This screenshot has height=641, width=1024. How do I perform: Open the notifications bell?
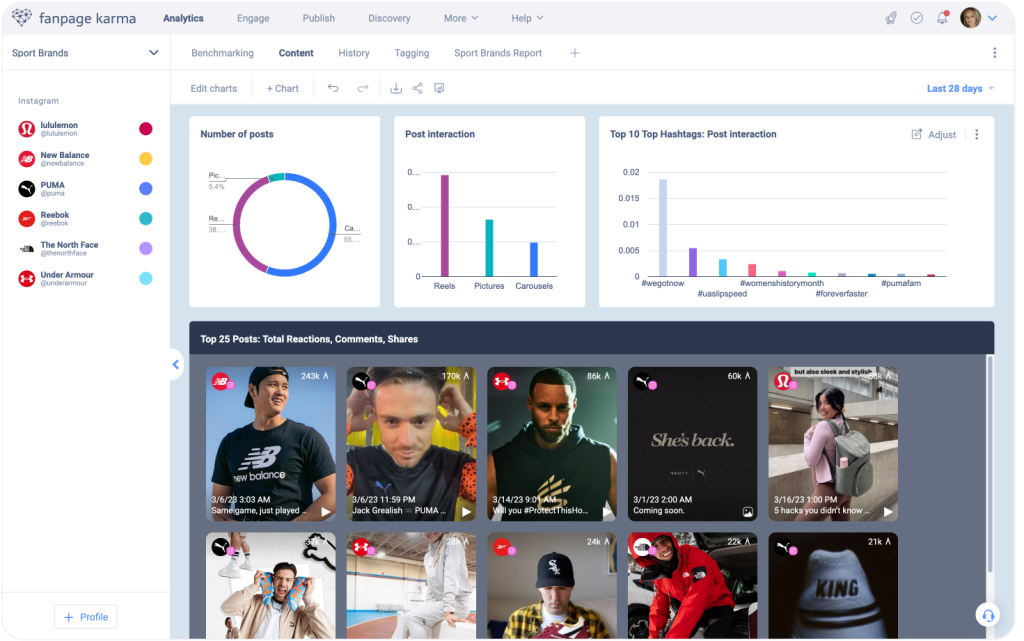tap(942, 18)
